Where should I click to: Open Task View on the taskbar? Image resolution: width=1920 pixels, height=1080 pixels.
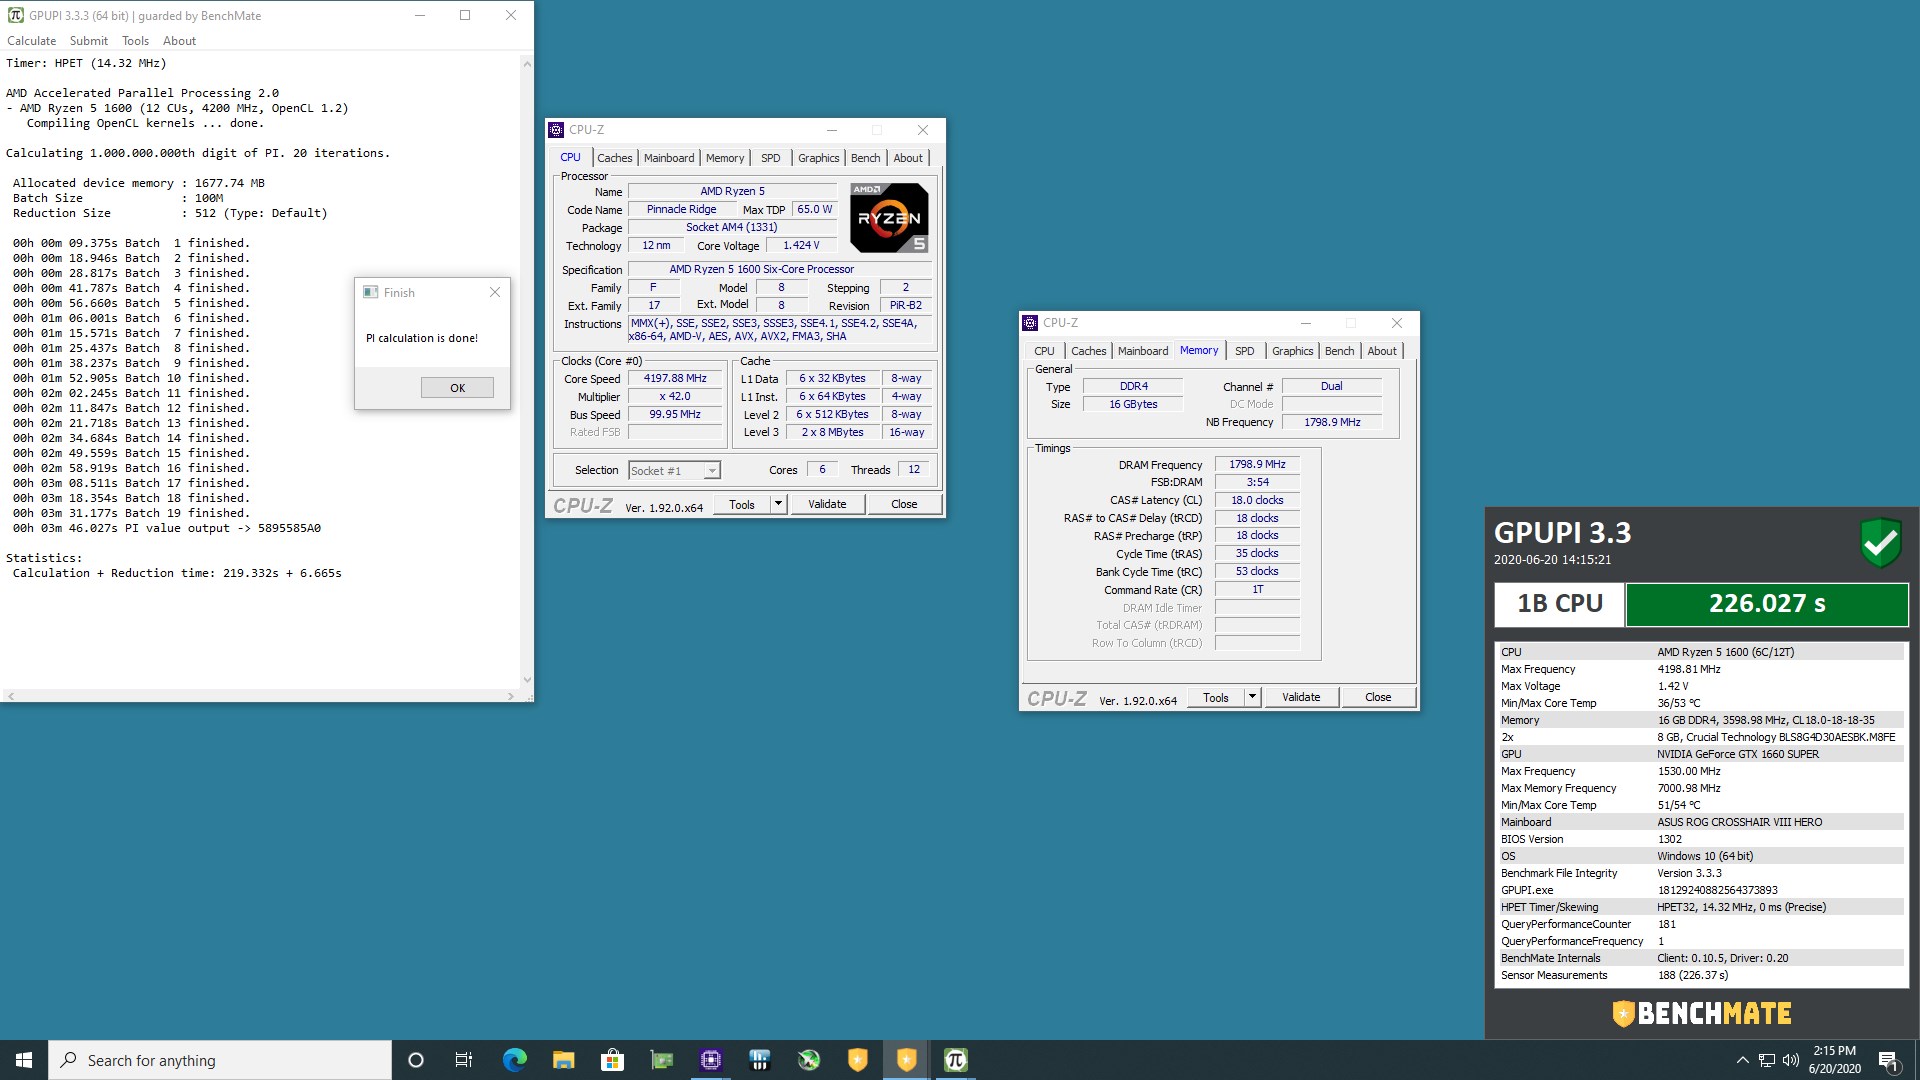tap(464, 1060)
